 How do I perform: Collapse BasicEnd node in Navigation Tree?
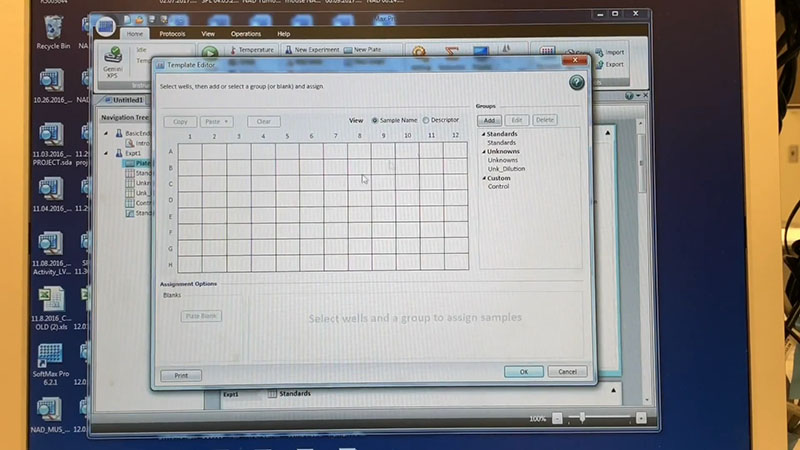(x=106, y=133)
